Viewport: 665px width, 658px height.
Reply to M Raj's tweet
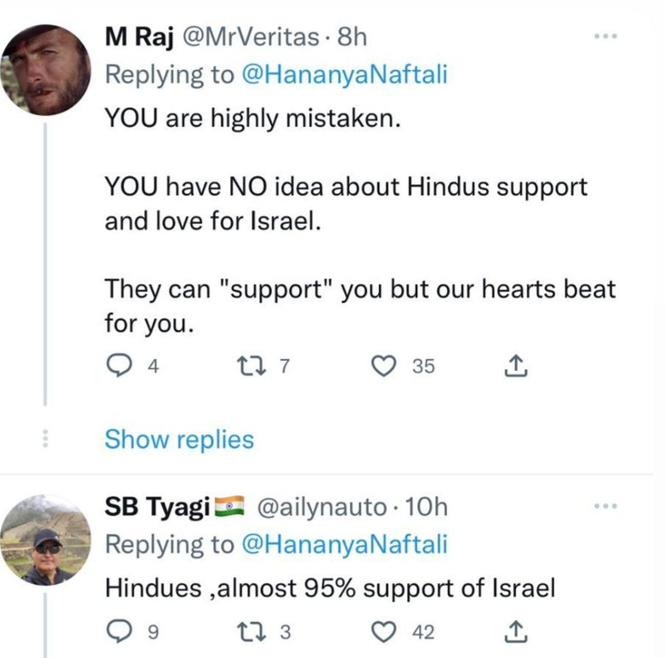point(119,367)
